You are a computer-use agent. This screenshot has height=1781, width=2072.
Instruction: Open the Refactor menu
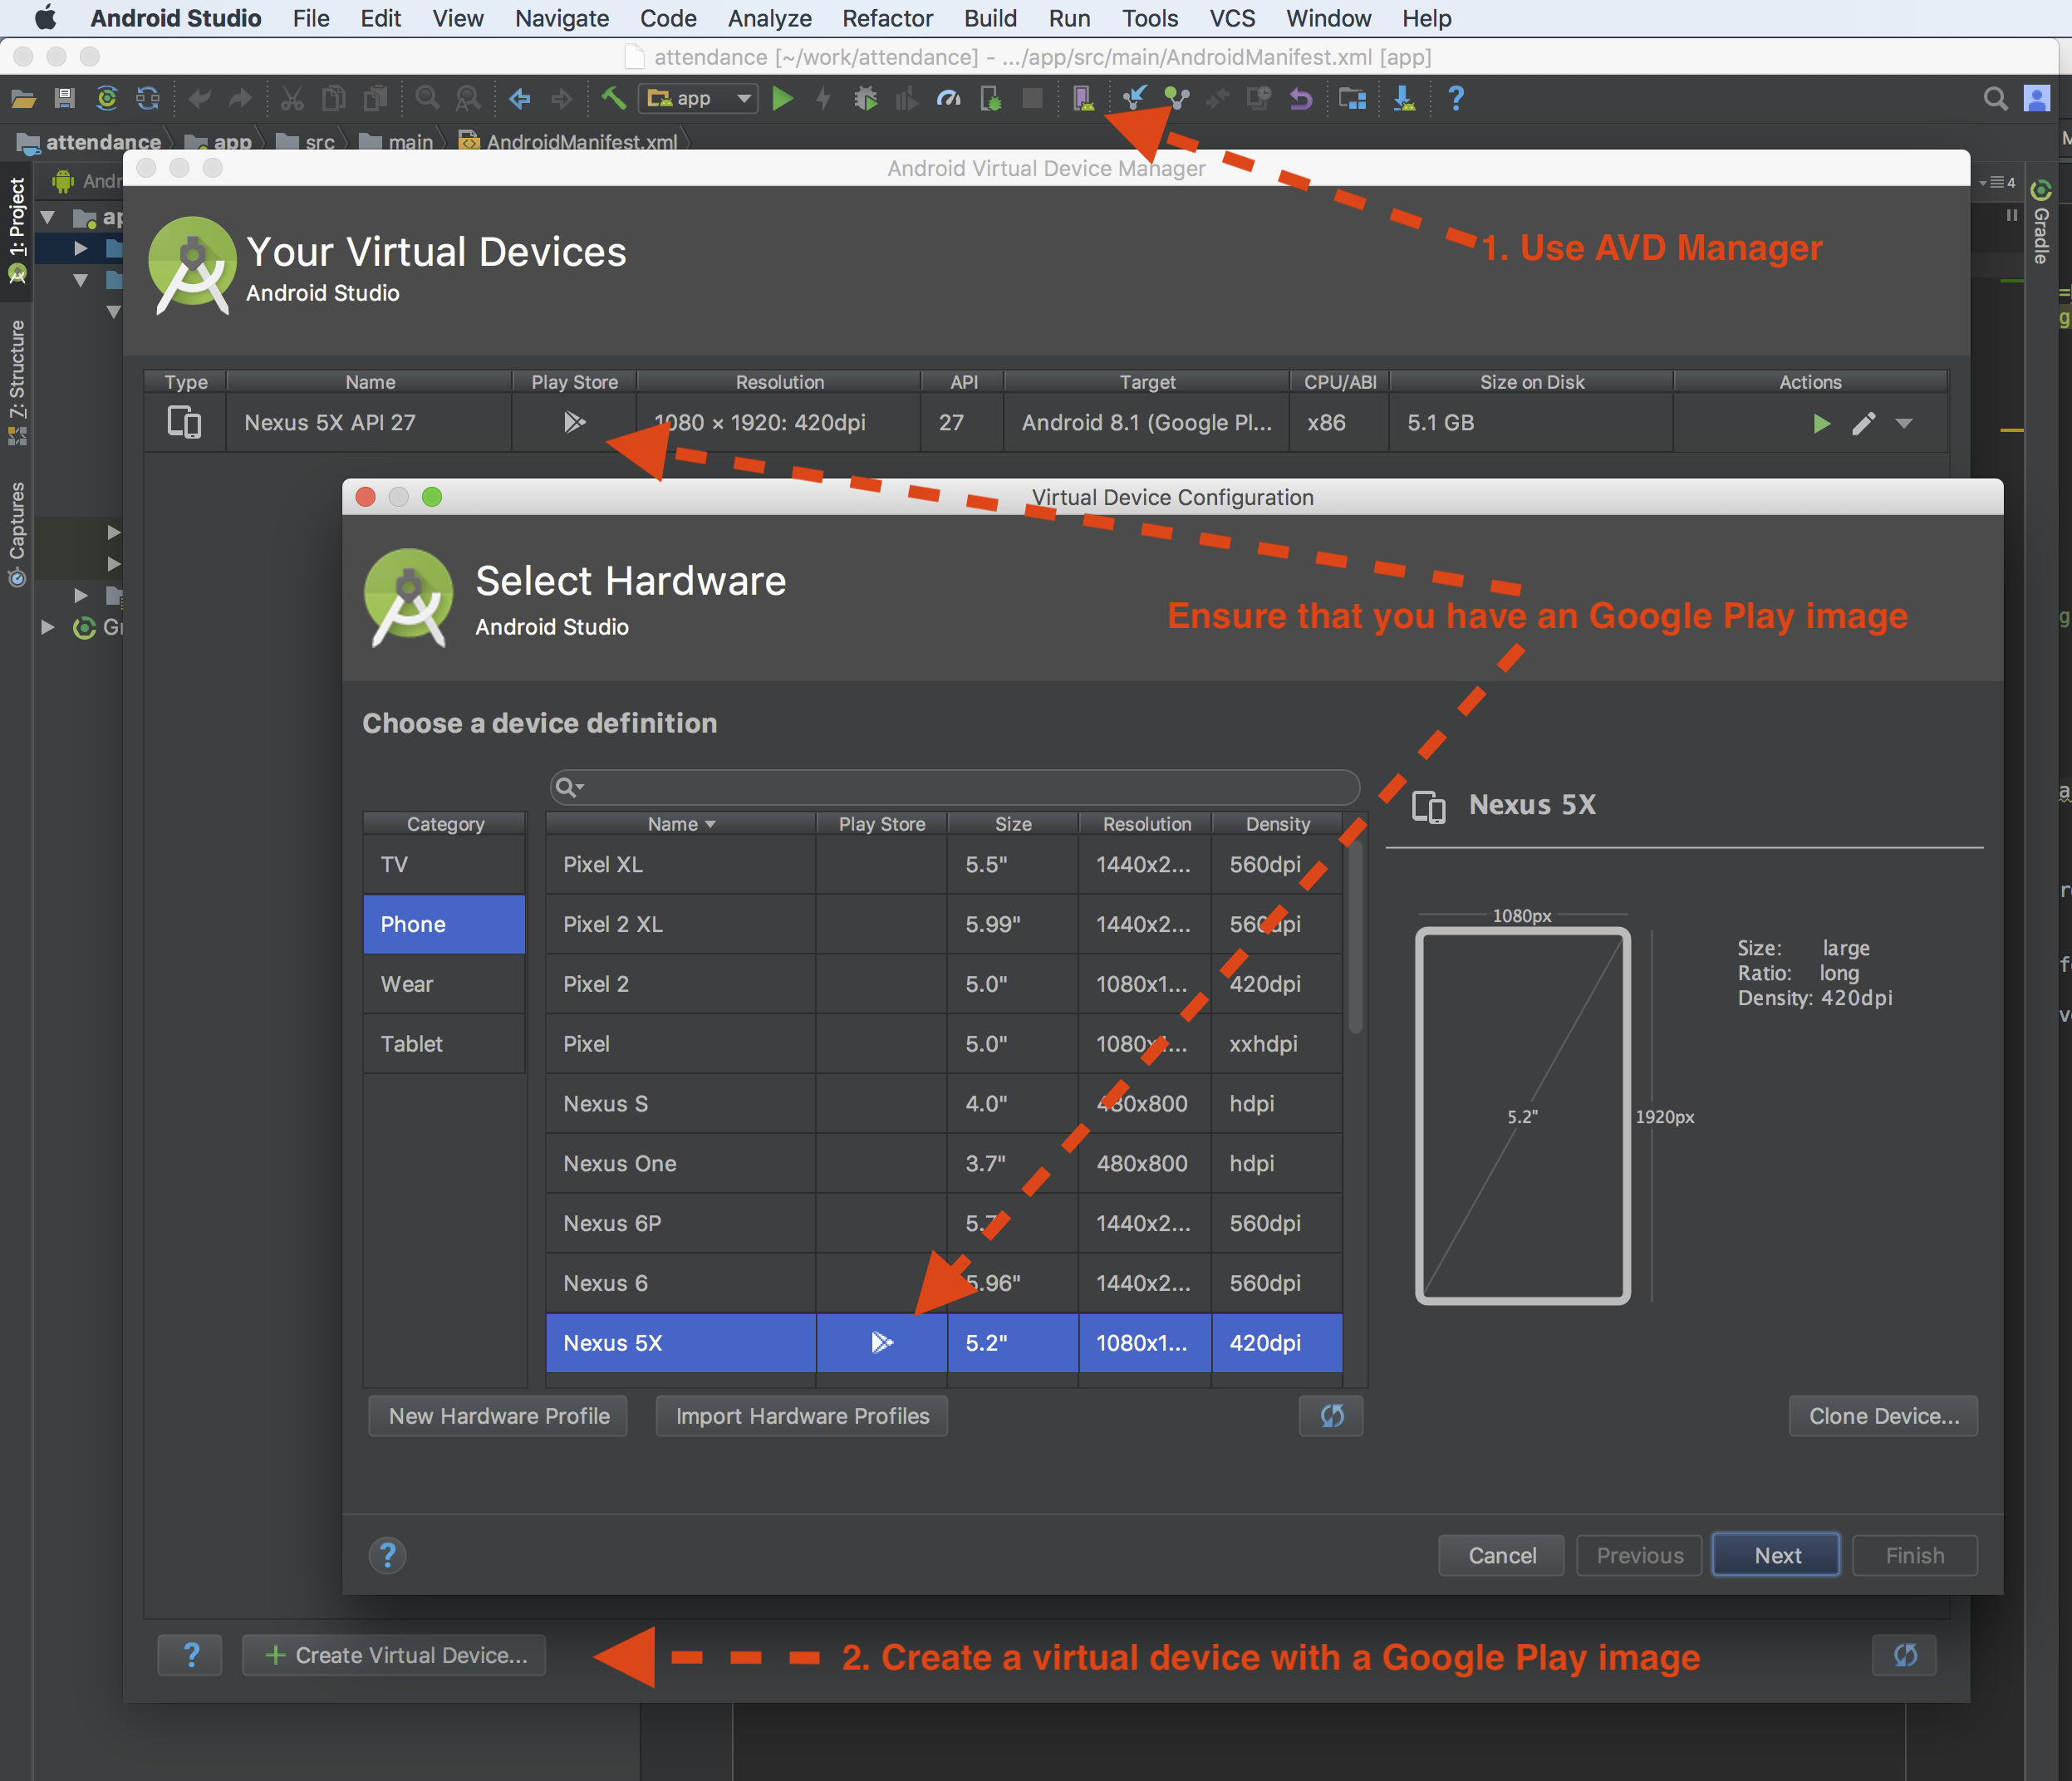(887, 18)
